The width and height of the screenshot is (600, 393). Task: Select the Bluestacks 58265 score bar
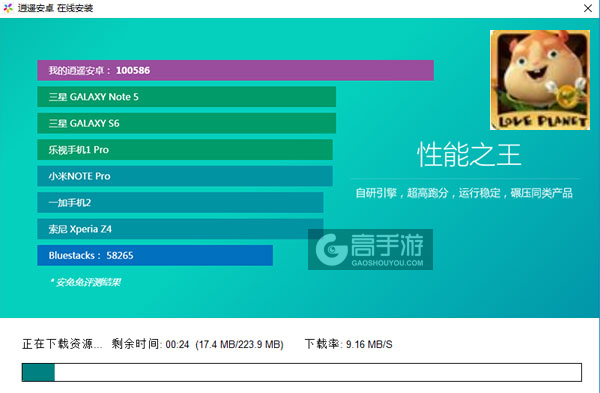point(155,255)
